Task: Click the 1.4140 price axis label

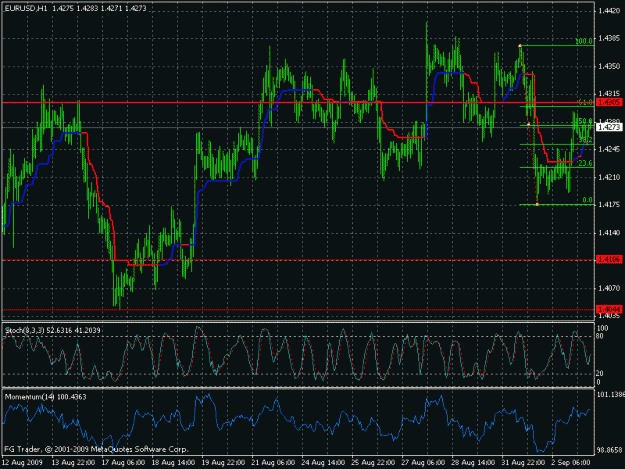Action: pyautogui.click(x=609, y=232)
